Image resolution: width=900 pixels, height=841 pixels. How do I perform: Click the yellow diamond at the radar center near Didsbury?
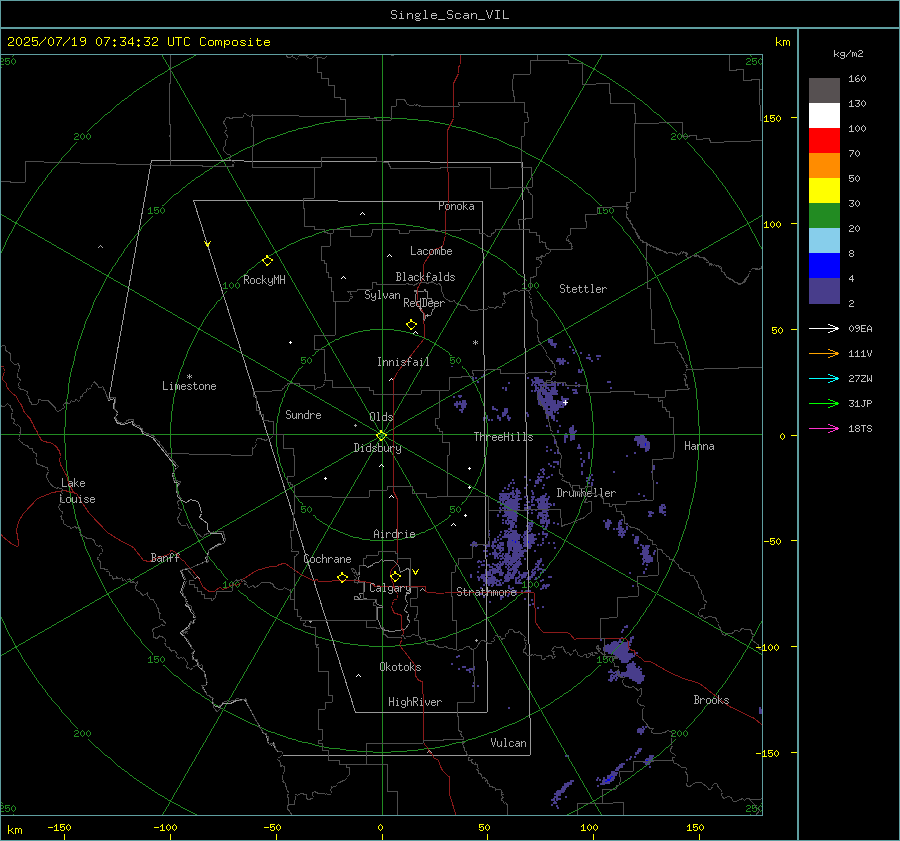point(381,436)
